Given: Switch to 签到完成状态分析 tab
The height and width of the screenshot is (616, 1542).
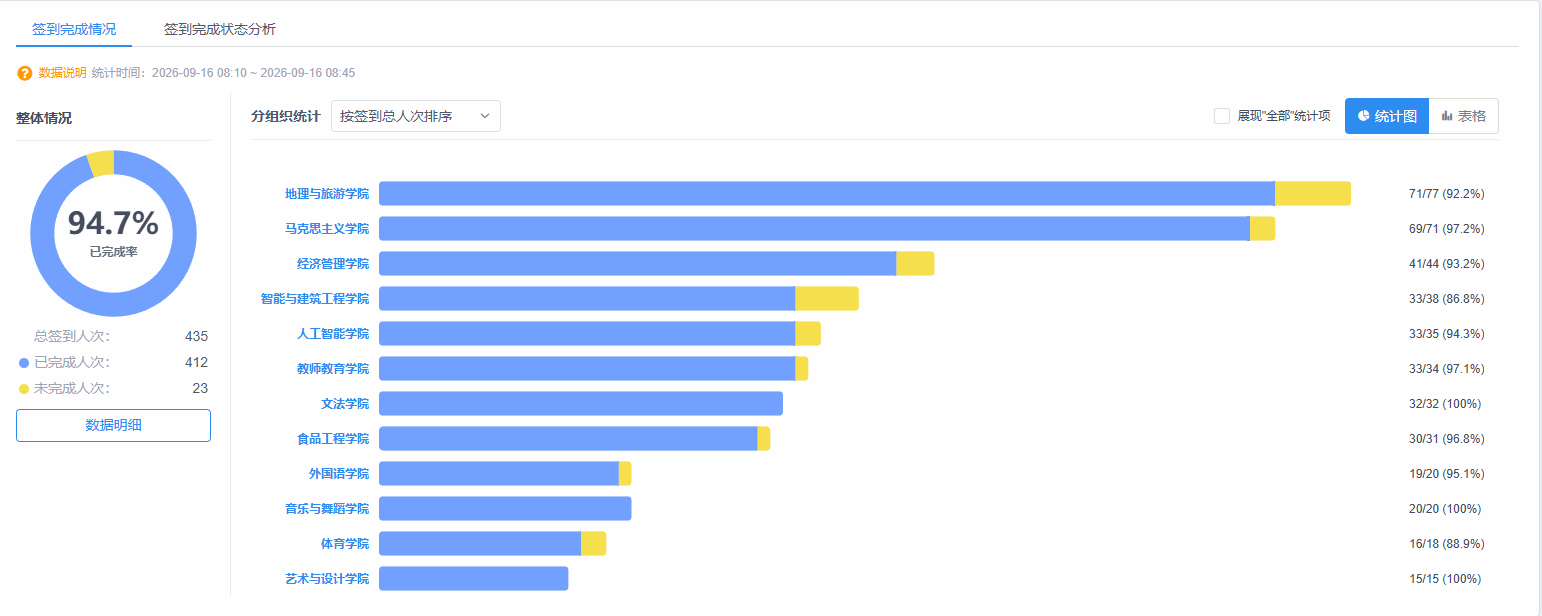Looking at the screenshot, I should click(x=220, y=29).
